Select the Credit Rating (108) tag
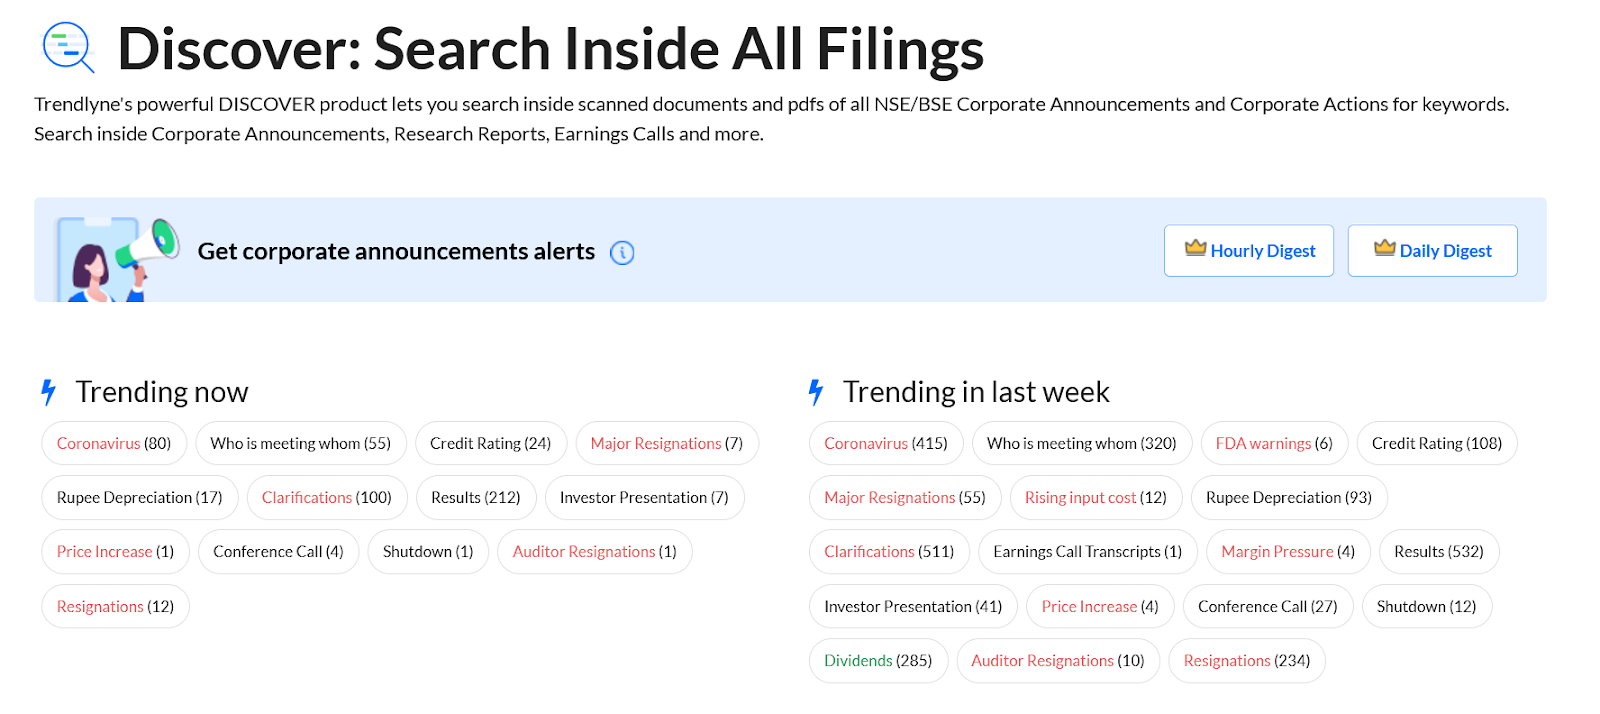This screenshot has width=1600, height=714. (x=1437, y=443)
